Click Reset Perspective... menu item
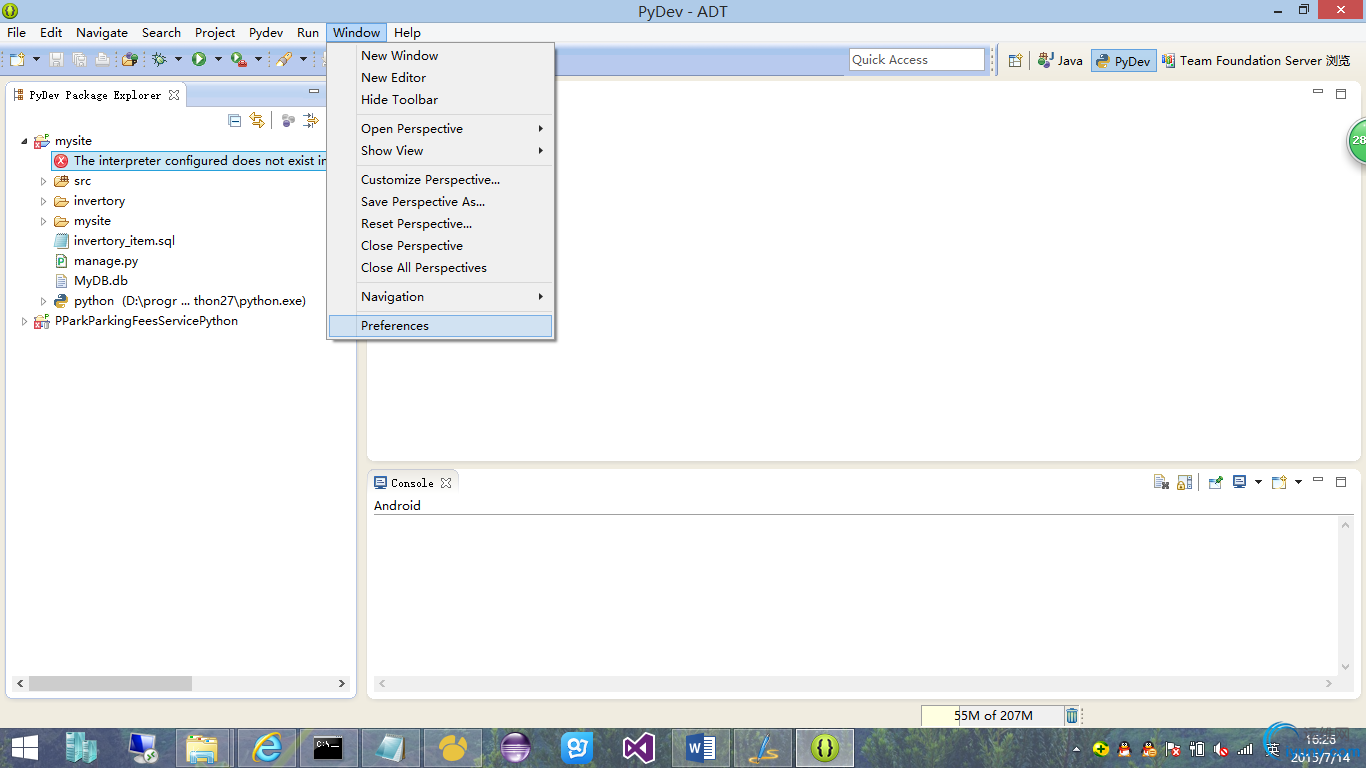Image resolution: width=1366 pixels, height=768 pixels. pyautogui.click(x=440, y=224)
